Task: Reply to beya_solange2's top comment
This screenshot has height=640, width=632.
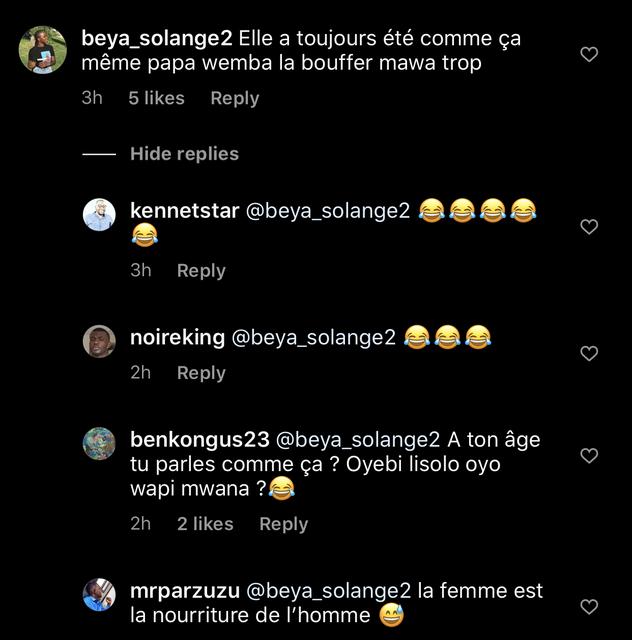Action: pyautogui.click(x=235, y=98)
